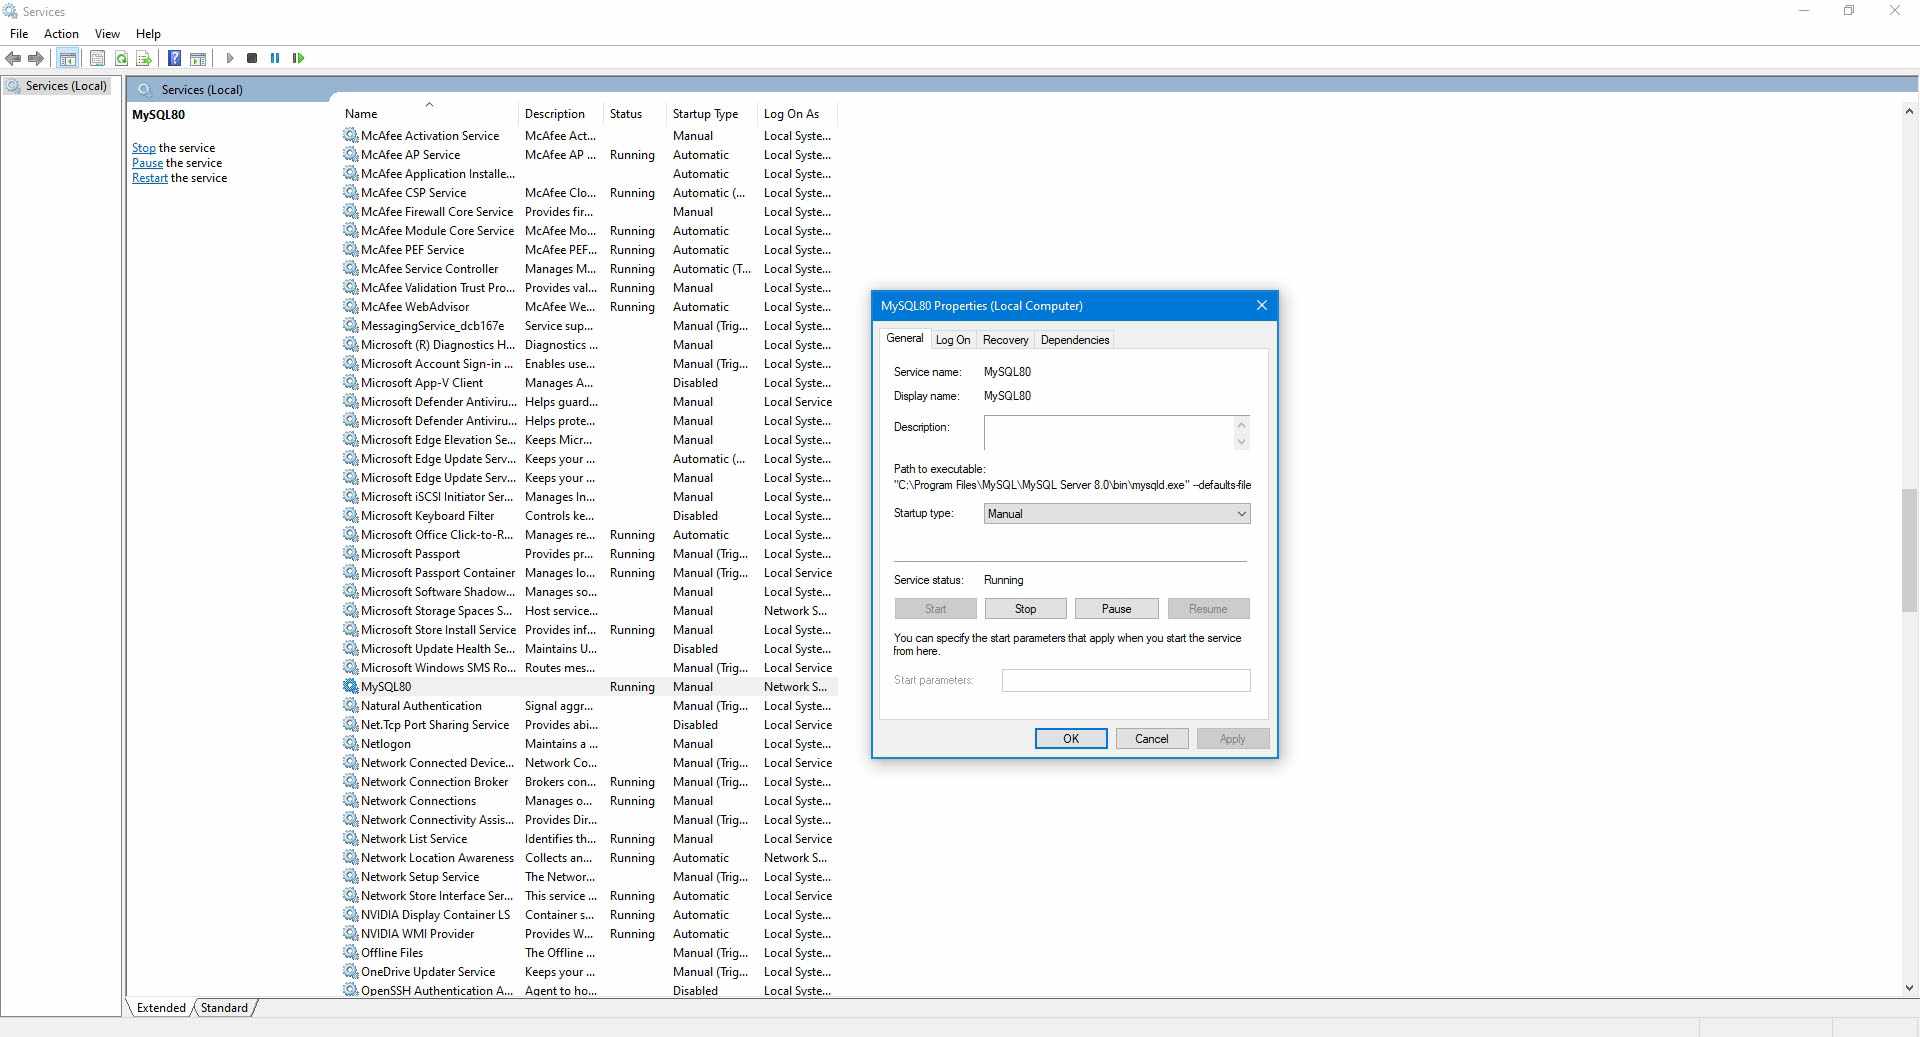
Task: Open the Help menu
Action: click(148, 33)
